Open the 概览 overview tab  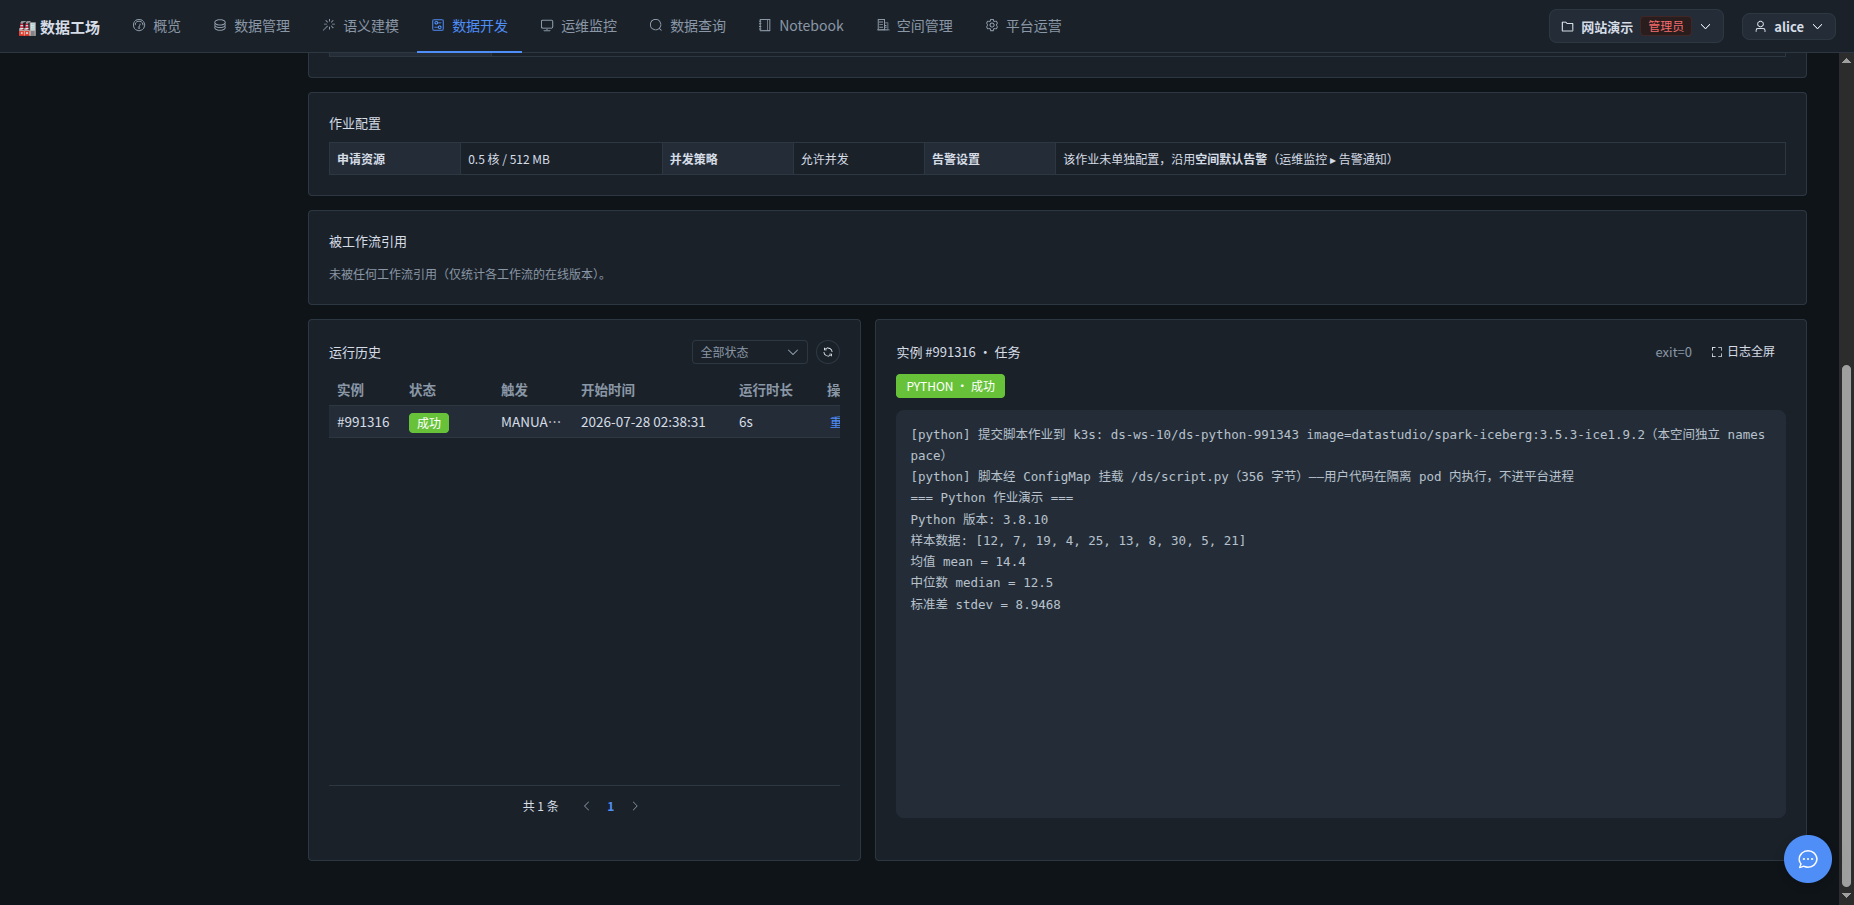pyautogui.click(x=157, y=26)
